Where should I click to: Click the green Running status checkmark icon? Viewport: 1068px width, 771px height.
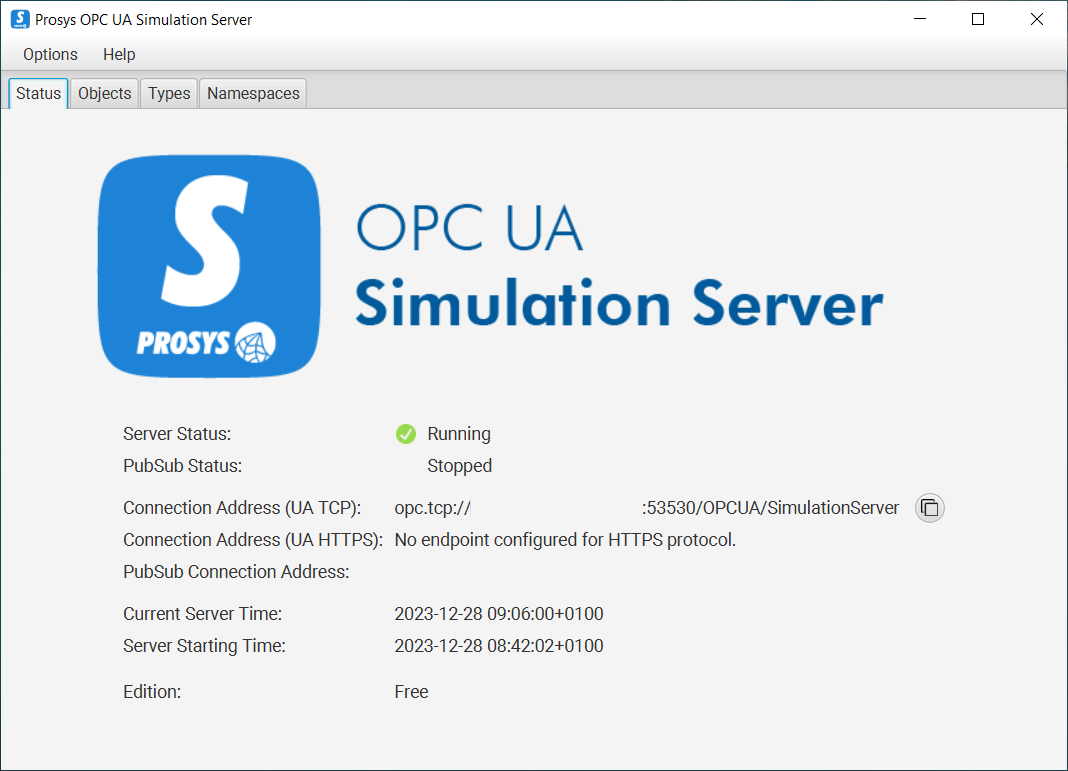coord(406,434)
